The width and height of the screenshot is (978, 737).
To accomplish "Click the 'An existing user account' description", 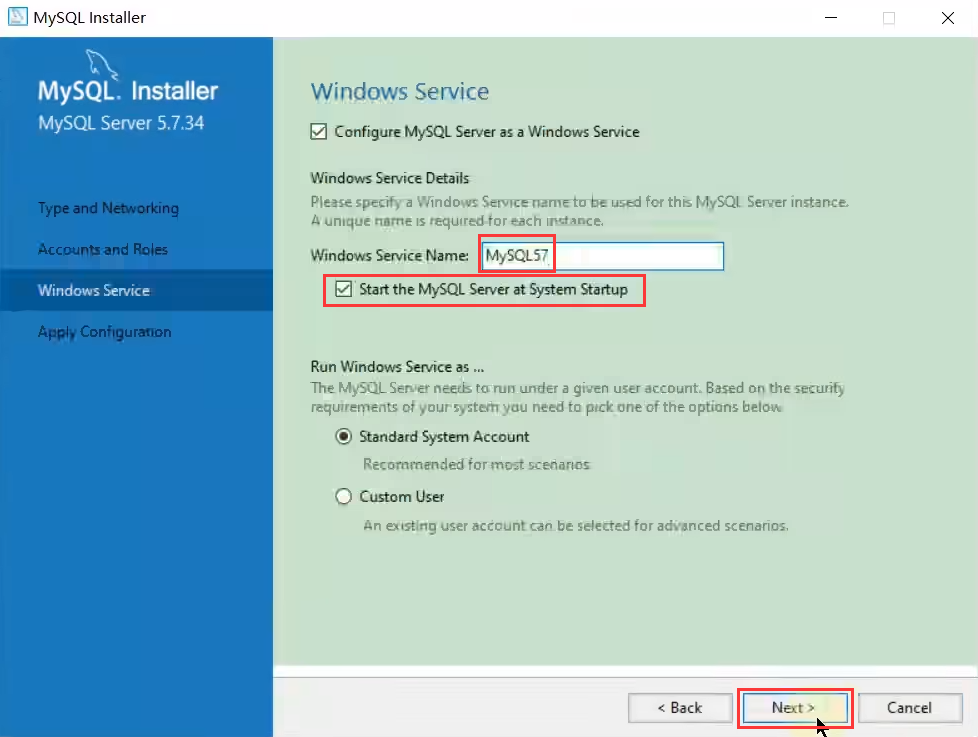I will [x=576, y=526].
